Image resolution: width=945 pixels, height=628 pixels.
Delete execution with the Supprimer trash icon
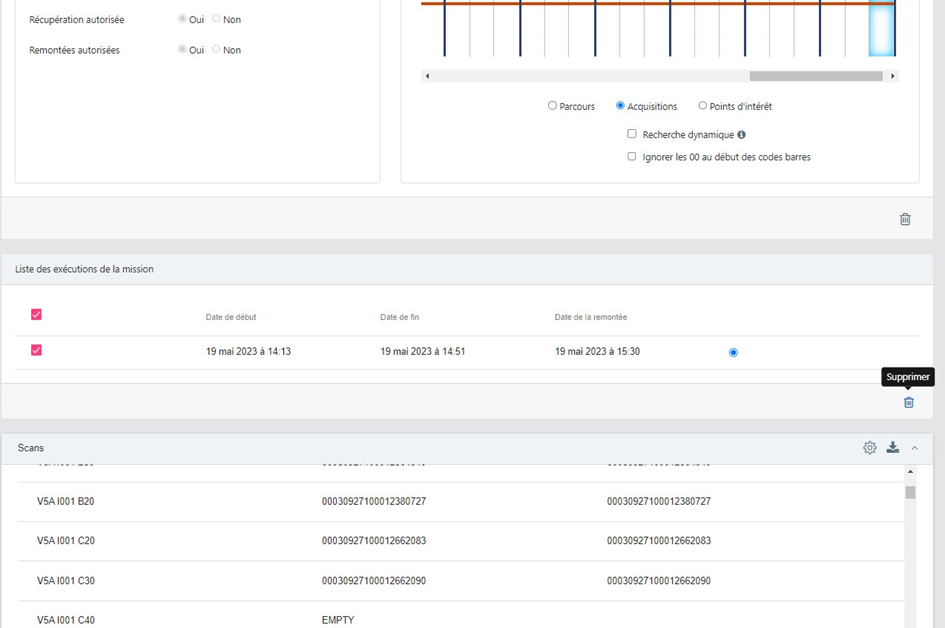click(909, 402)
